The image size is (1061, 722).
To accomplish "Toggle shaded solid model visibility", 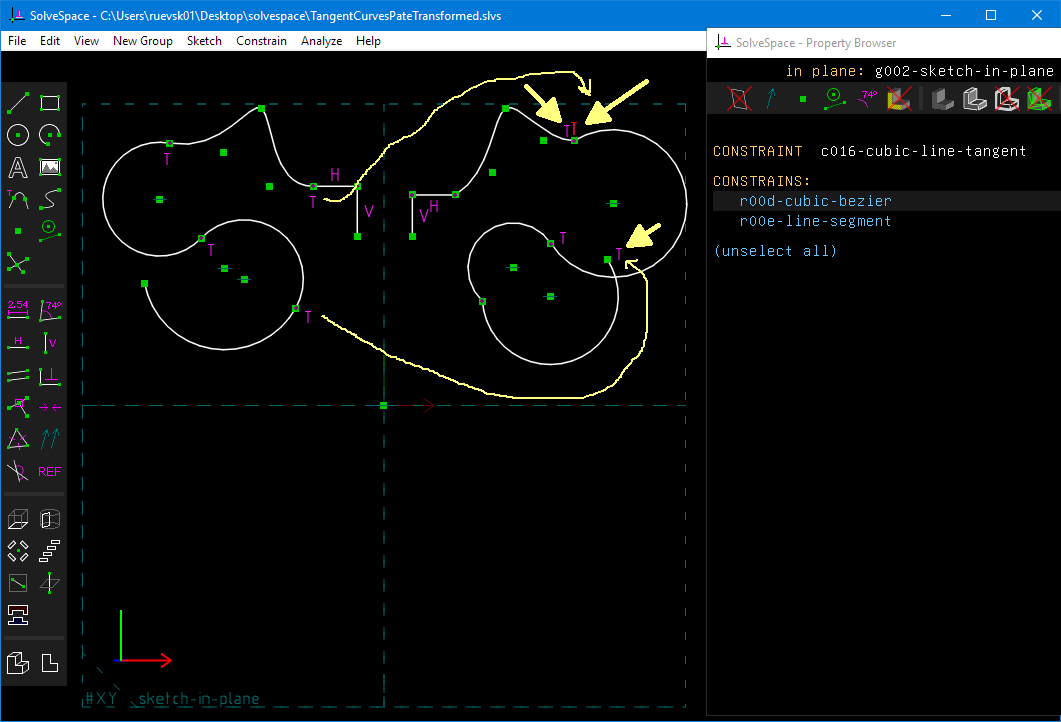I will pos(943,99).
